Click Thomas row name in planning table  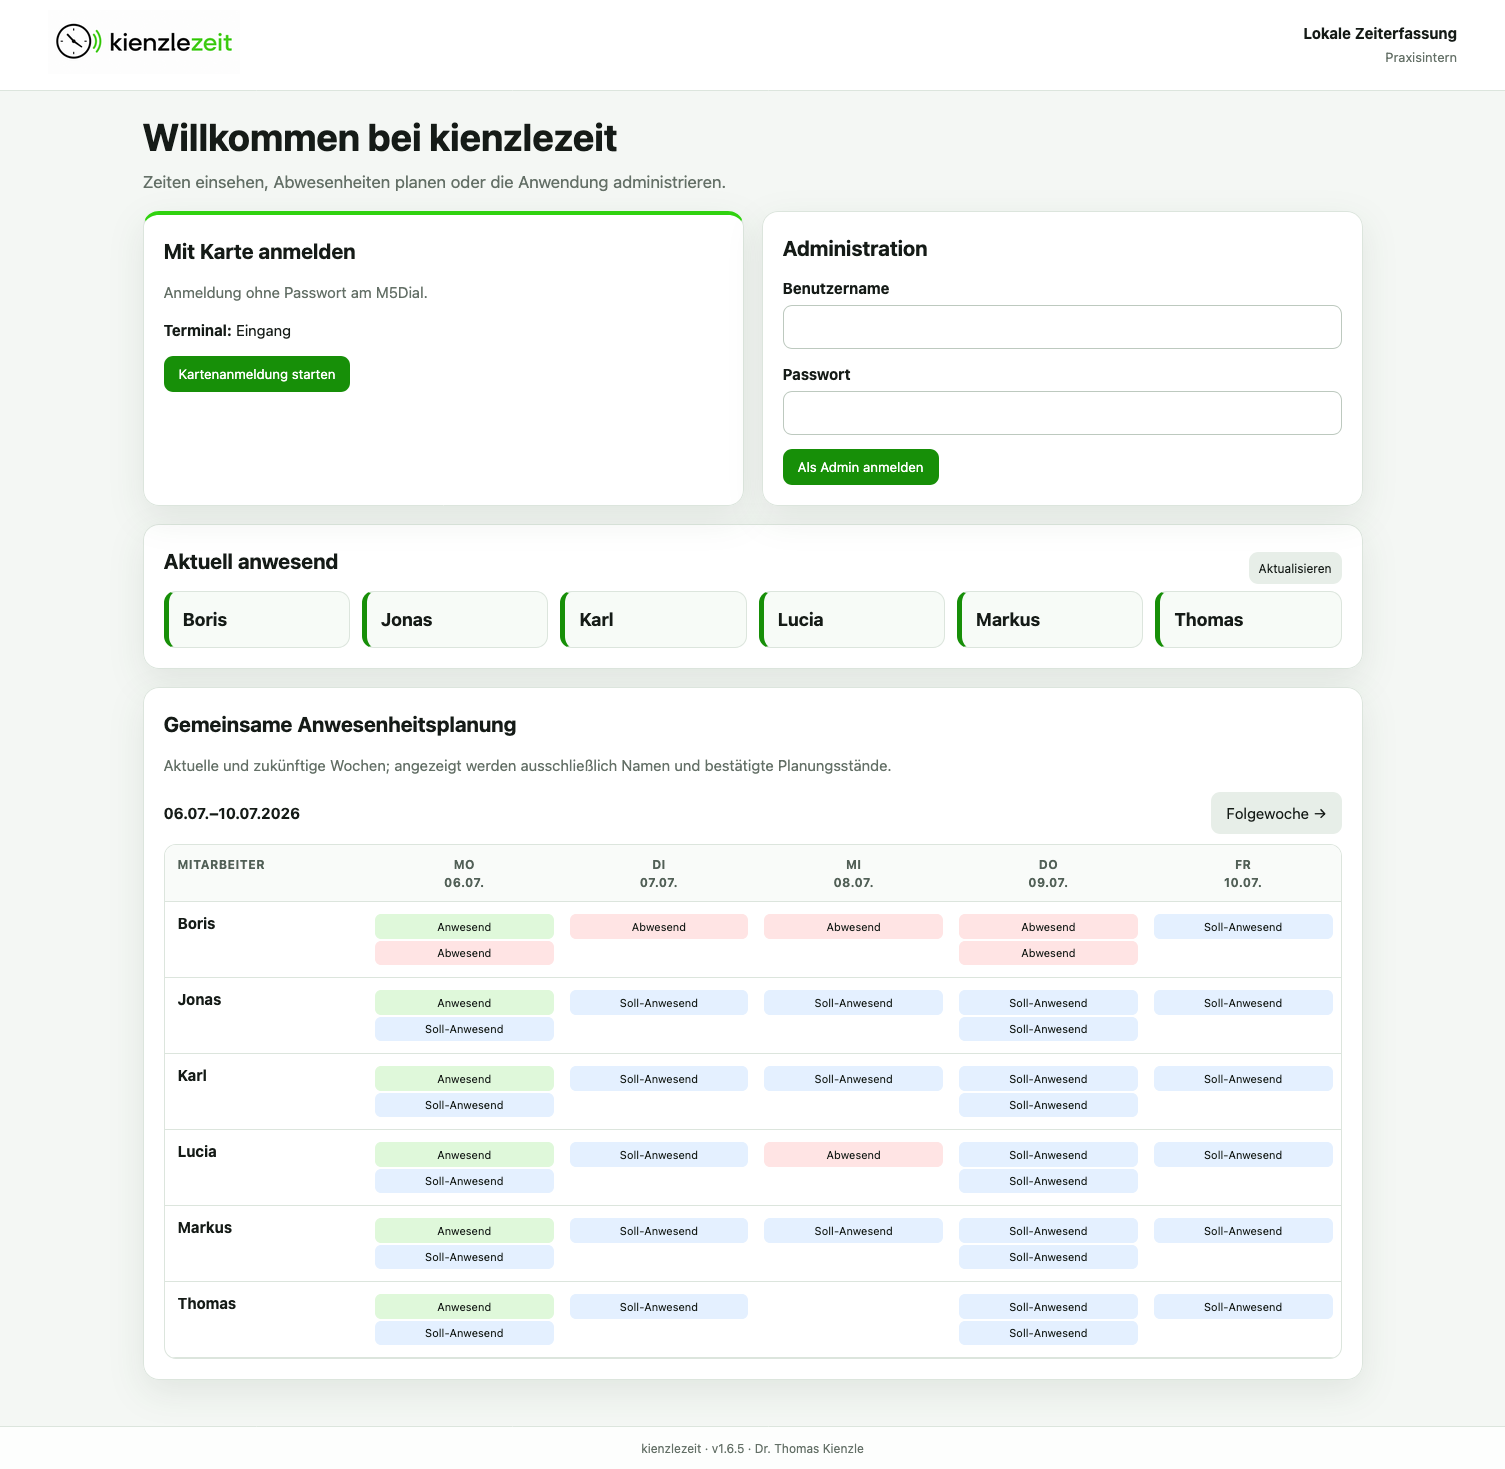[x=206, y=1303]
